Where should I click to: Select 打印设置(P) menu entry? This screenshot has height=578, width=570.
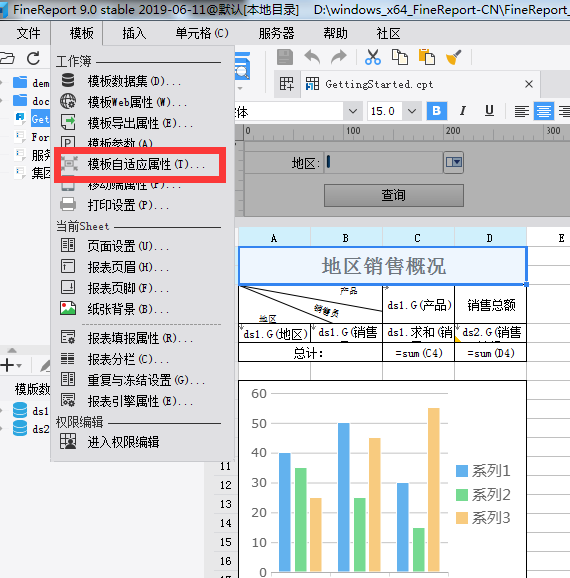click(142, 205)
